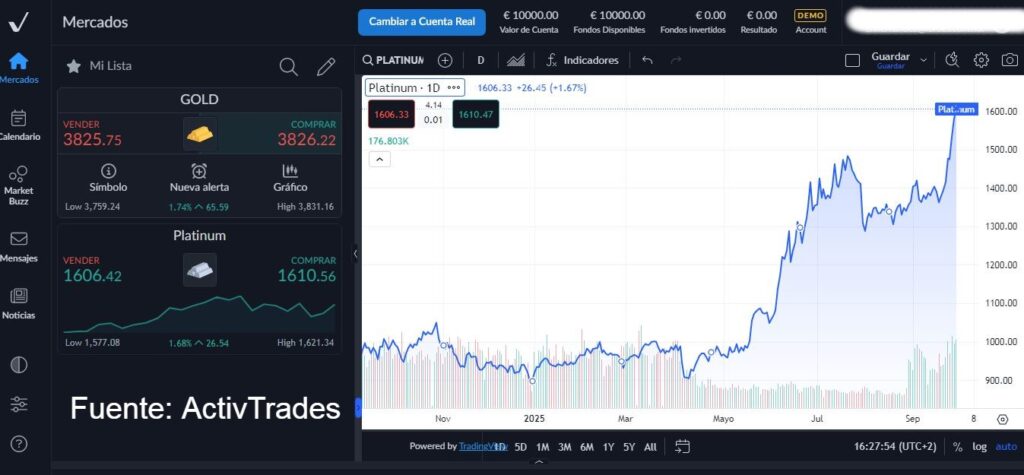Collapse the chart legend with chevron
Image resolution: width=1024 pixels, height=475 pixels.
[379, 159]
